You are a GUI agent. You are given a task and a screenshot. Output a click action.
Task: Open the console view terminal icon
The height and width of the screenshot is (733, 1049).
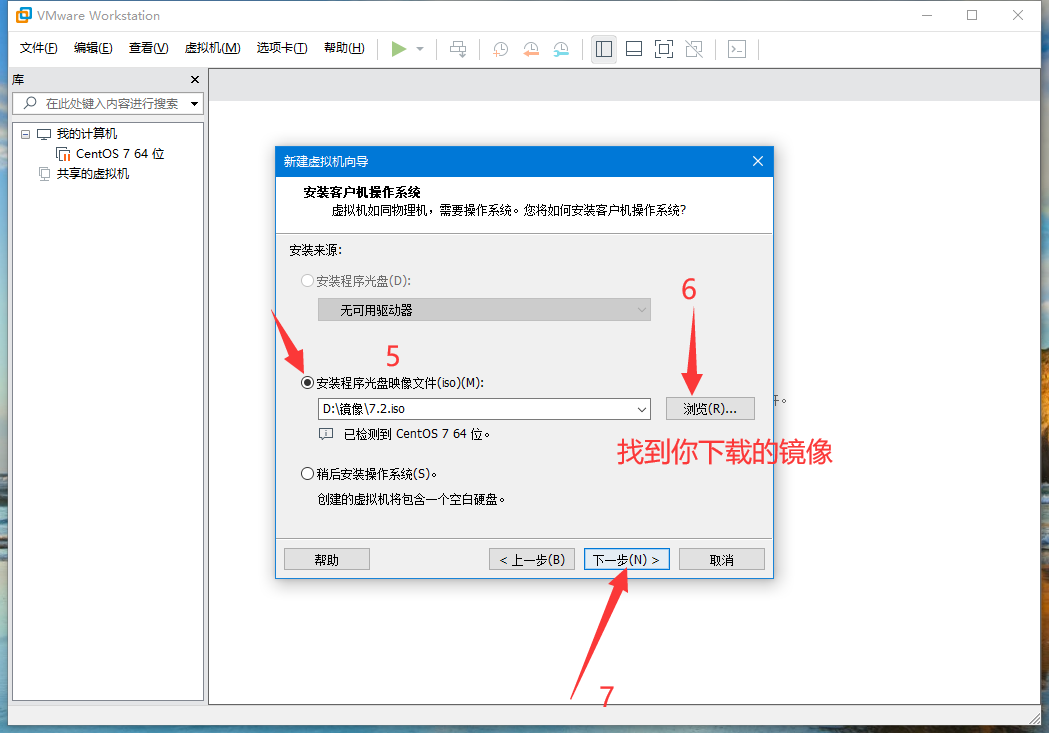point(737,49)
